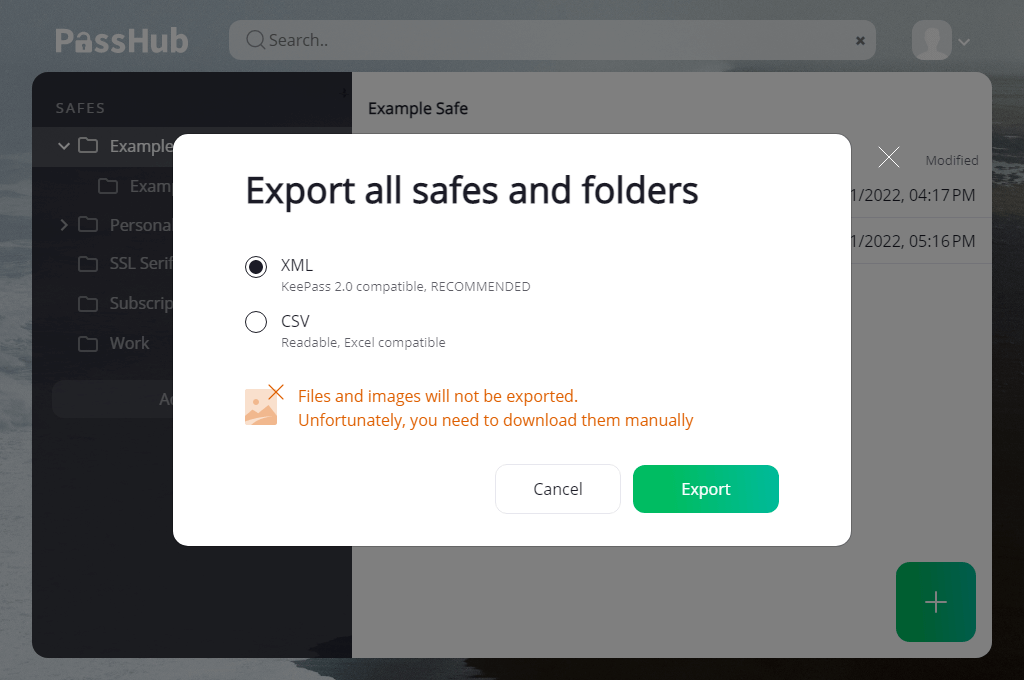Click the green plus add-item button

[x=936, y=602]
